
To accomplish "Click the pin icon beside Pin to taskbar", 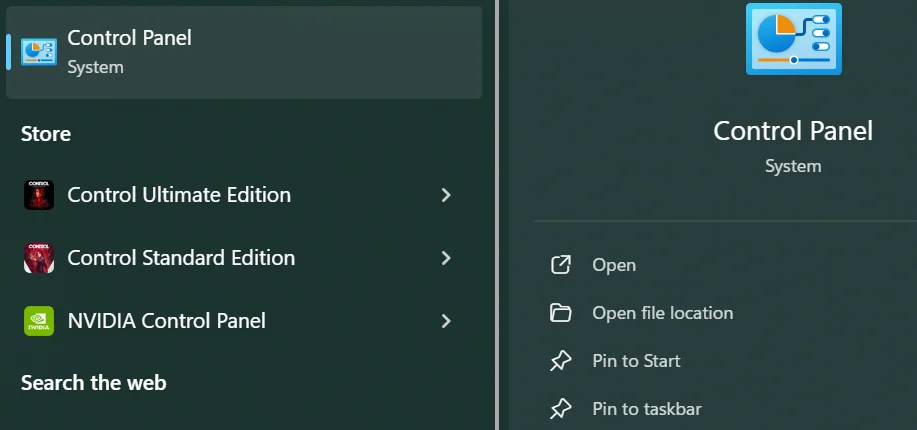I will click(561, 409).
